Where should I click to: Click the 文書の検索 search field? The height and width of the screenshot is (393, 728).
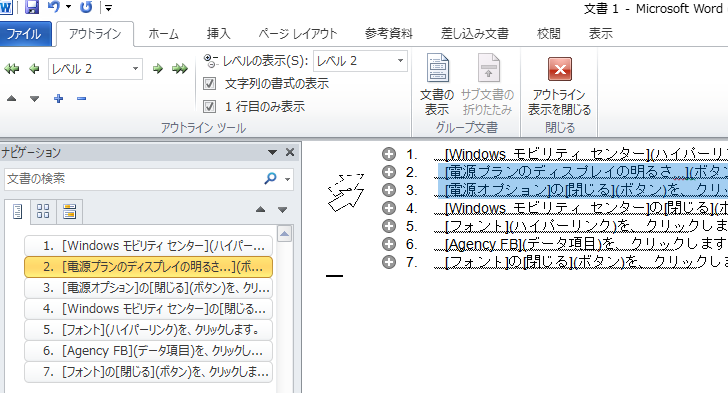coord(132,179)
